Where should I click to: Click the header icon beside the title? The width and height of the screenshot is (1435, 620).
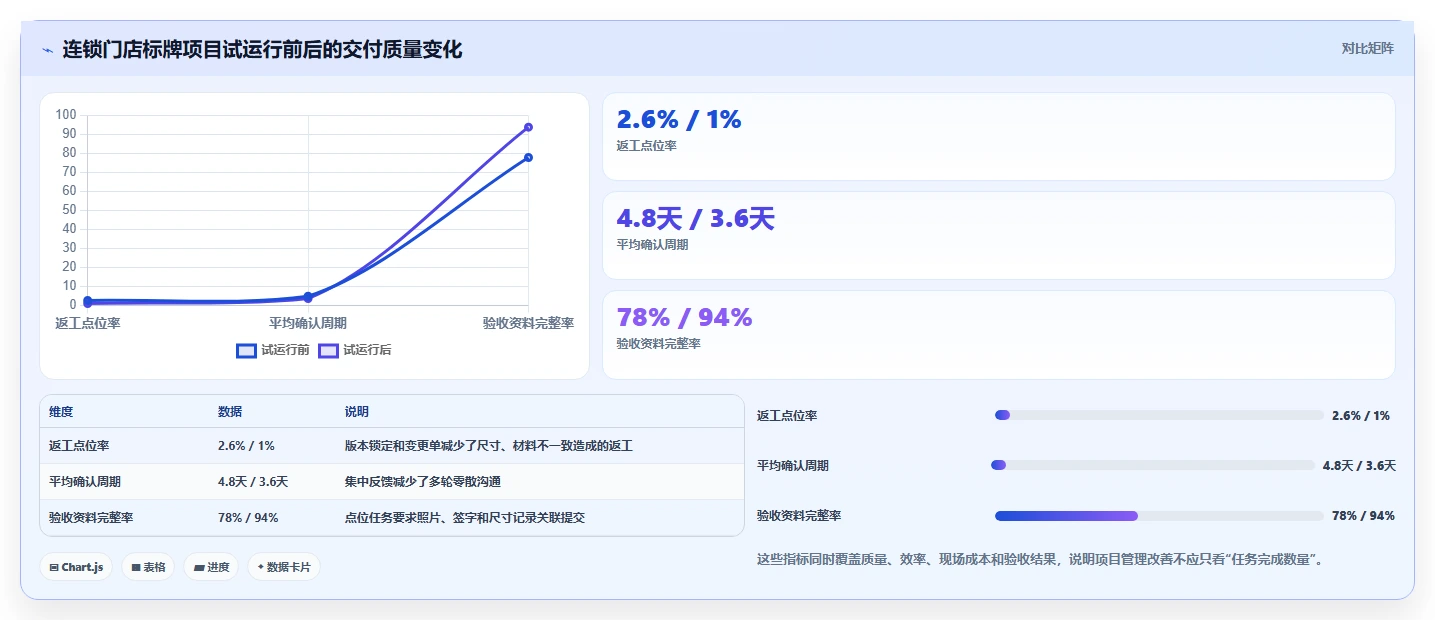tap(47, 50)
